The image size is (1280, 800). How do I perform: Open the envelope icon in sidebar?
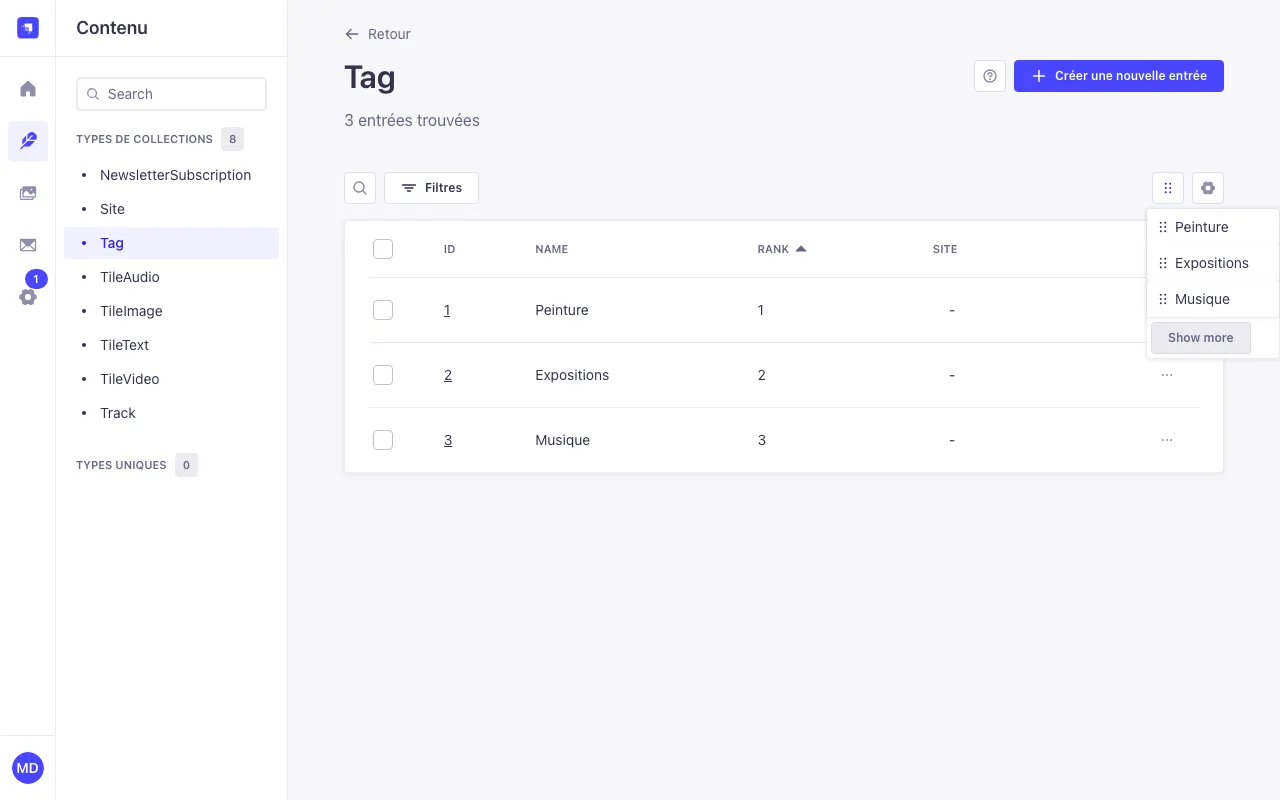click(x=28, y=245)
